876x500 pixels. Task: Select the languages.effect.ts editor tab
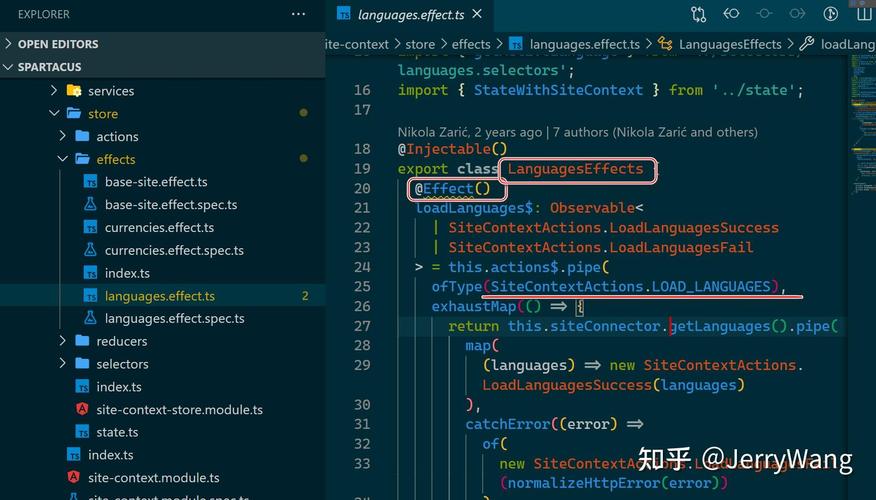410,15
